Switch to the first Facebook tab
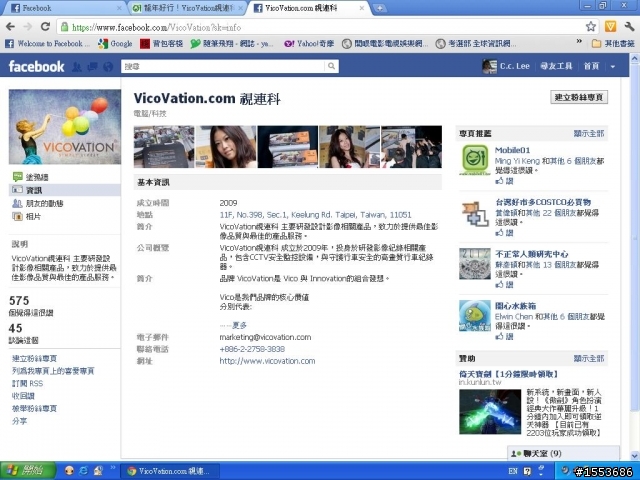Image resolution: width=640 pixels, height=480 pixels. click(65, 8)
